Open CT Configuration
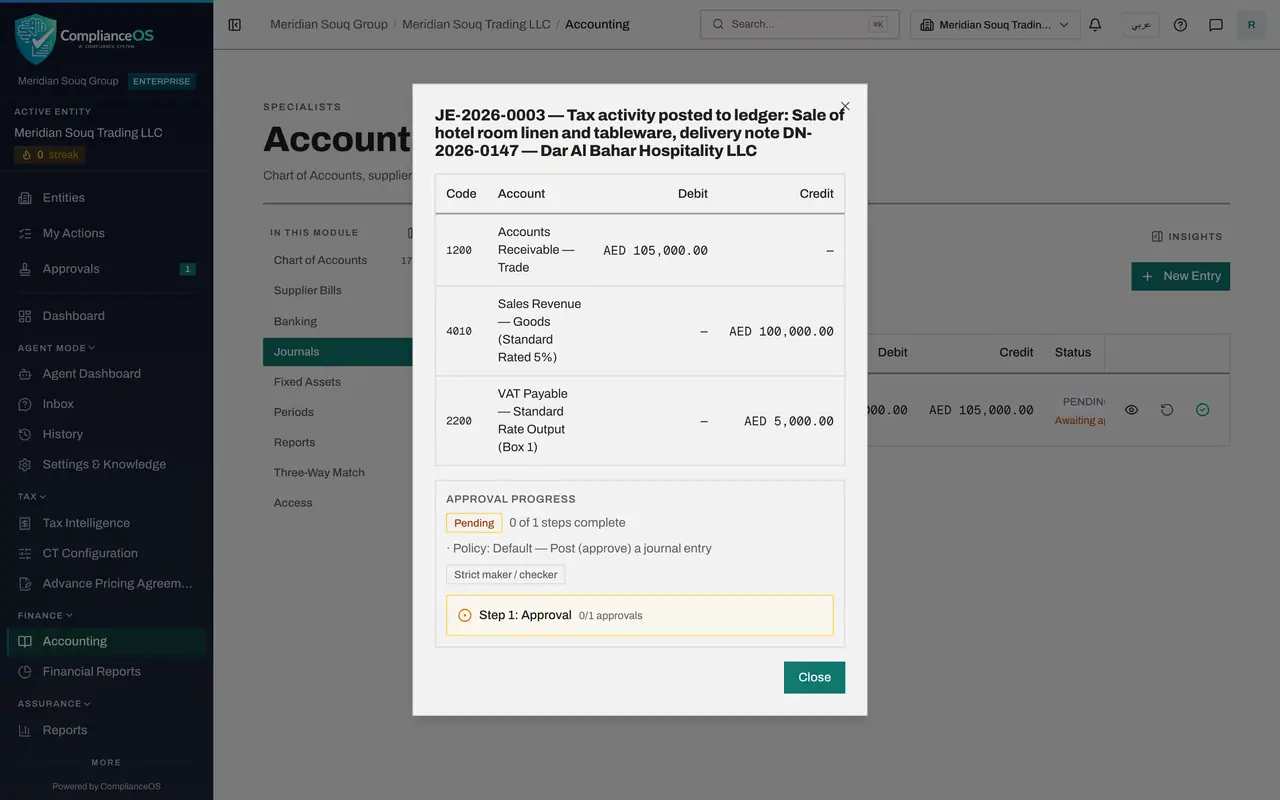This screenshot has width=1280, height=800. [106, 553]
